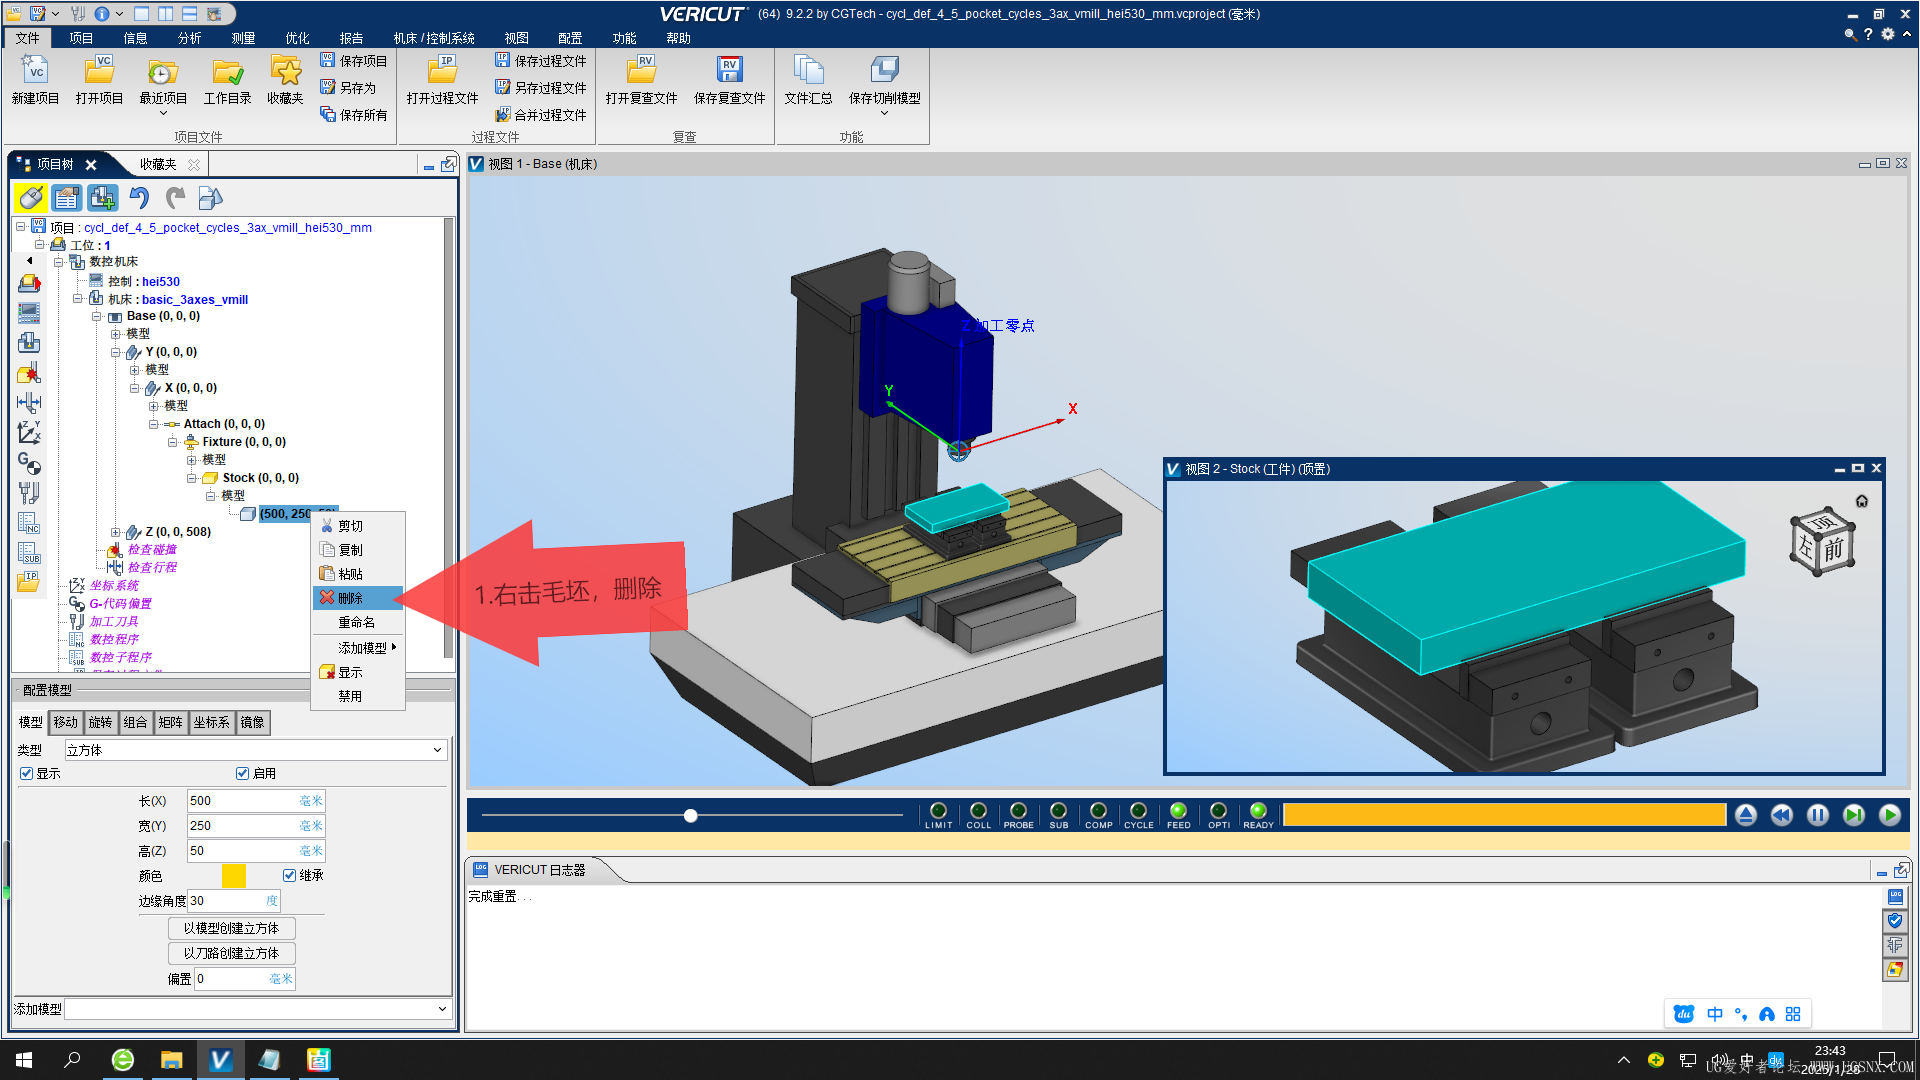The image size is (1920, 1080).
Task: Click the yellow mouse-pick icon in project tree toolbar
Action: (31, 198)
